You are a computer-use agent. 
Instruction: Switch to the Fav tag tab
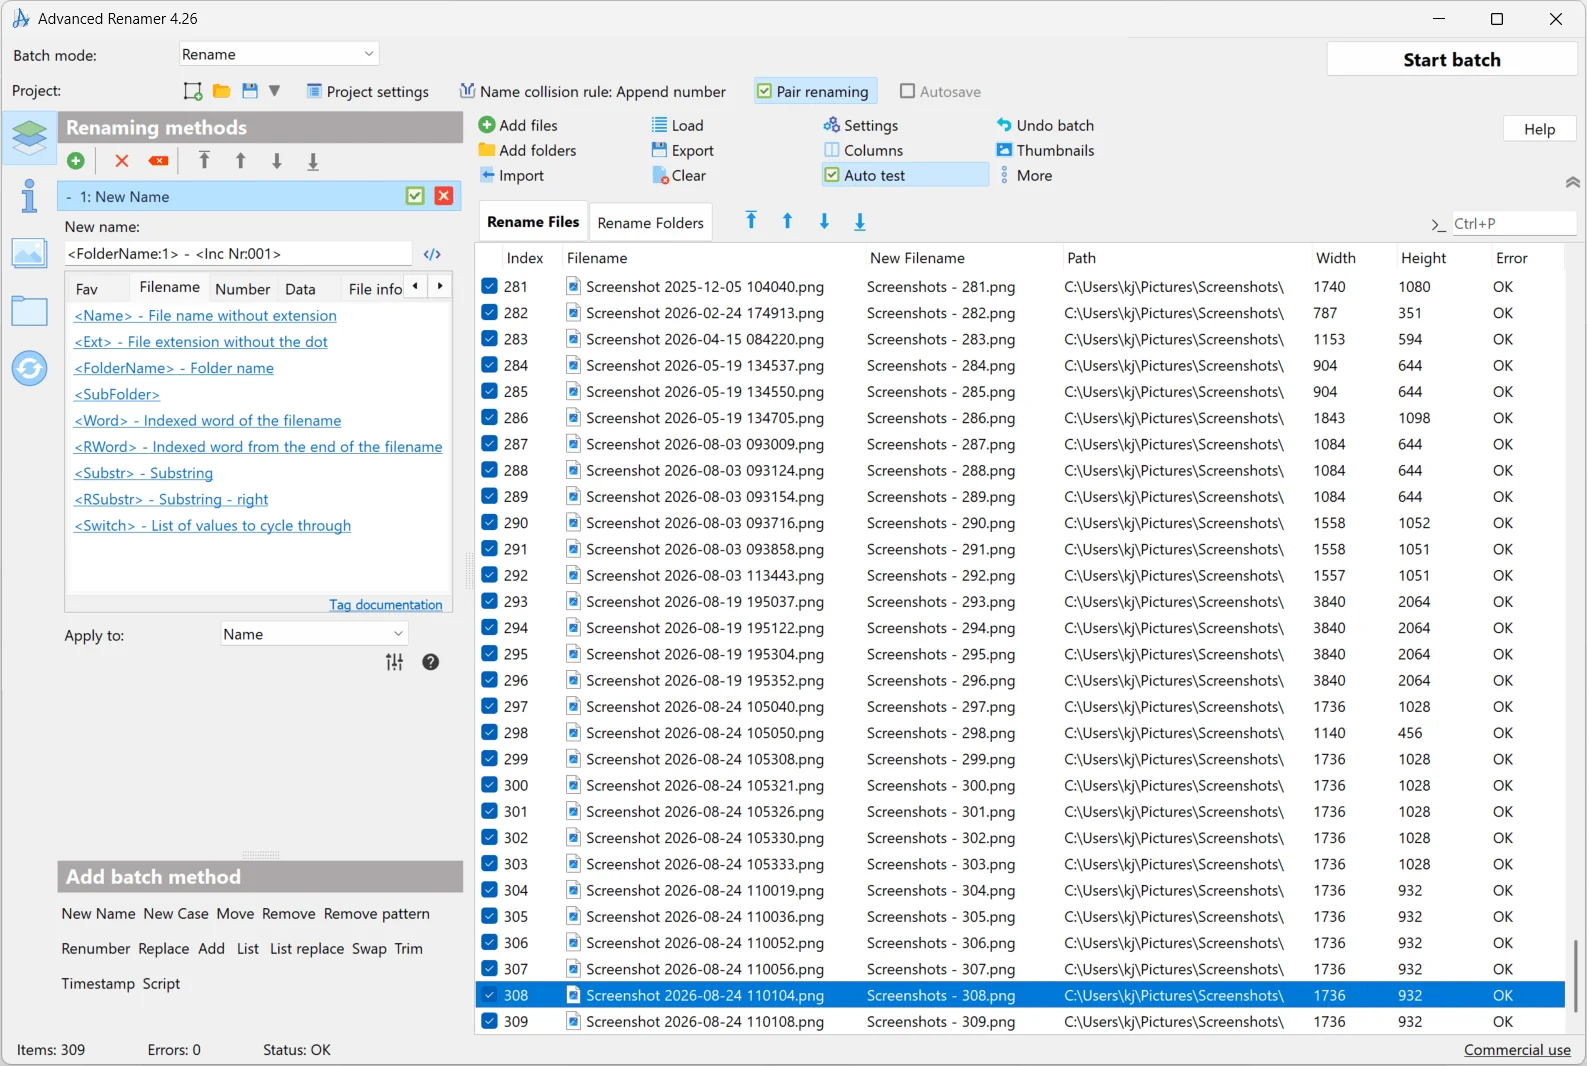pos(87,289)
